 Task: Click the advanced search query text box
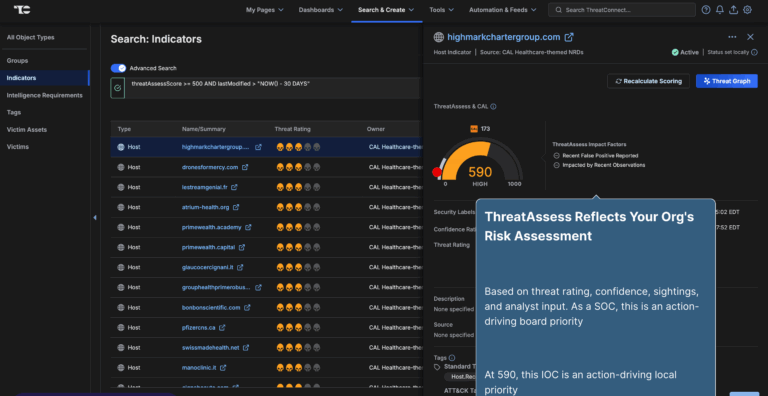[272, 88]
